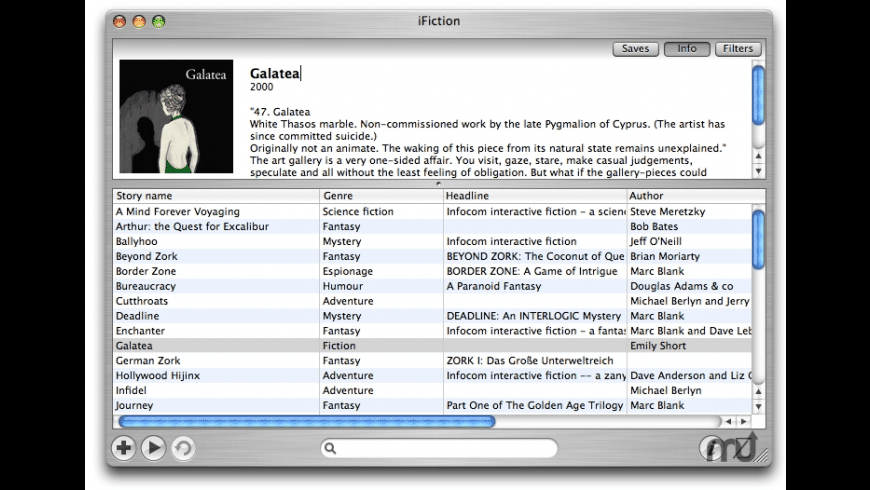Click the window resize grip corner
This screenshot has width=870, height=490.
coord(763,456)
